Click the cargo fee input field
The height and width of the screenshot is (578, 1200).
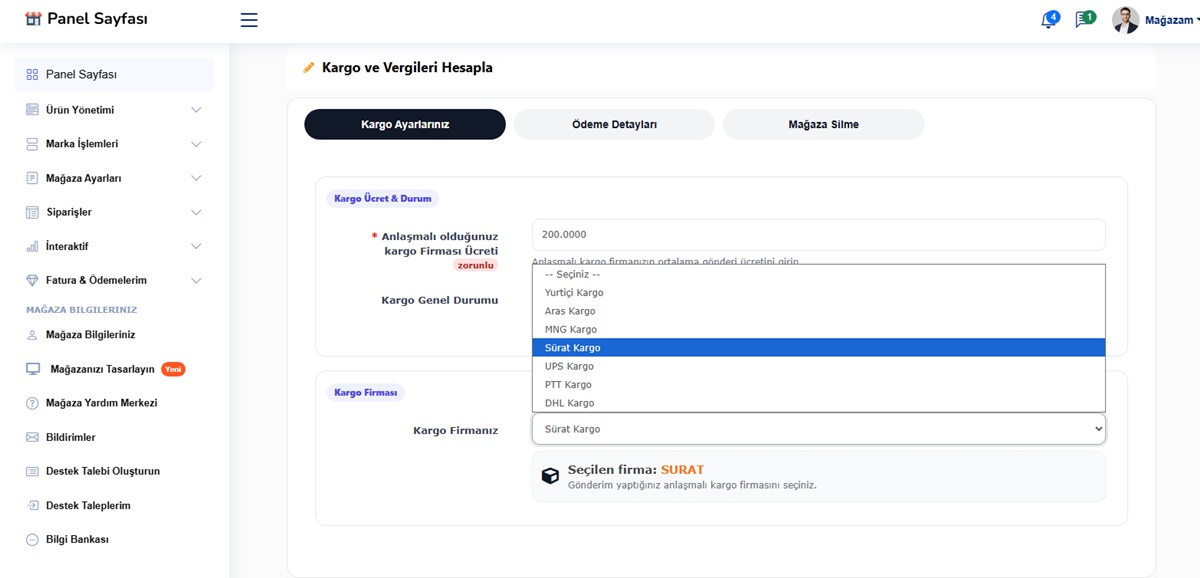818,235
